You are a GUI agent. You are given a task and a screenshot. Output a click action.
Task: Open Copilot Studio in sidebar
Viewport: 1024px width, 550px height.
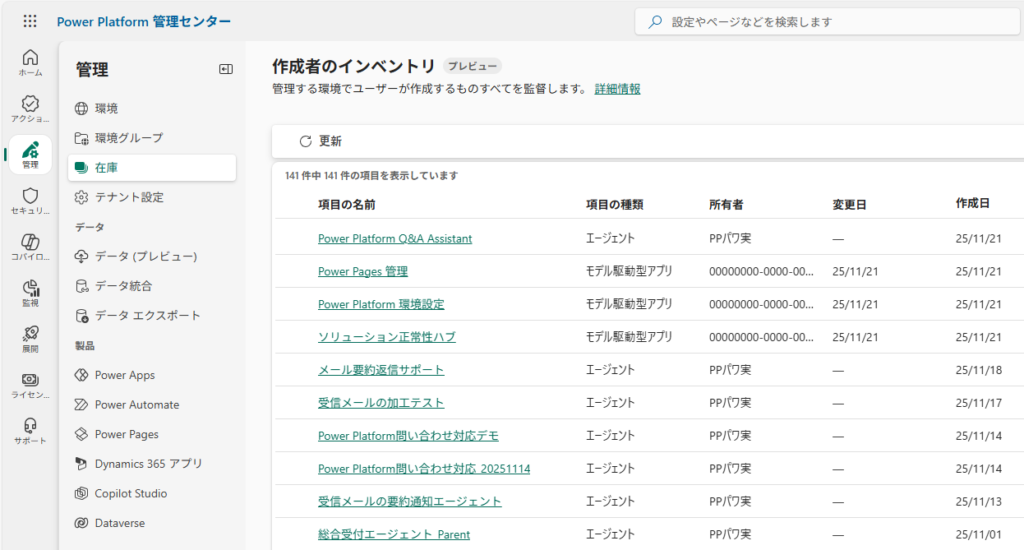point(131,493)
